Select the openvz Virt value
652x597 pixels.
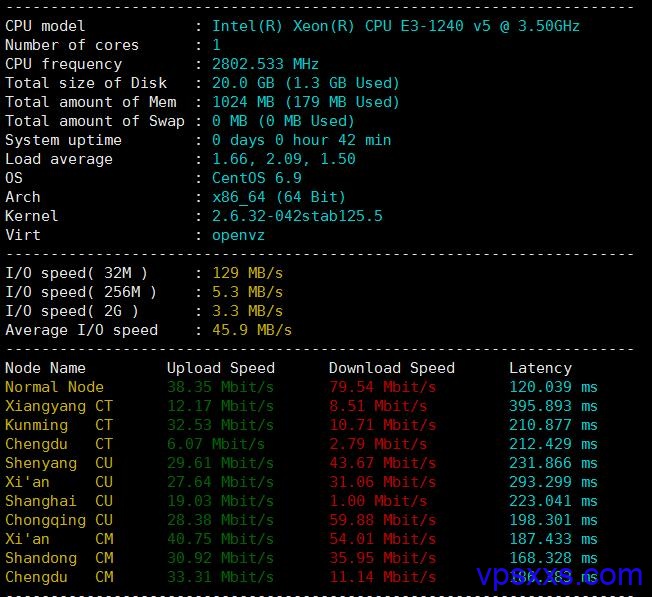coord(238,236)
